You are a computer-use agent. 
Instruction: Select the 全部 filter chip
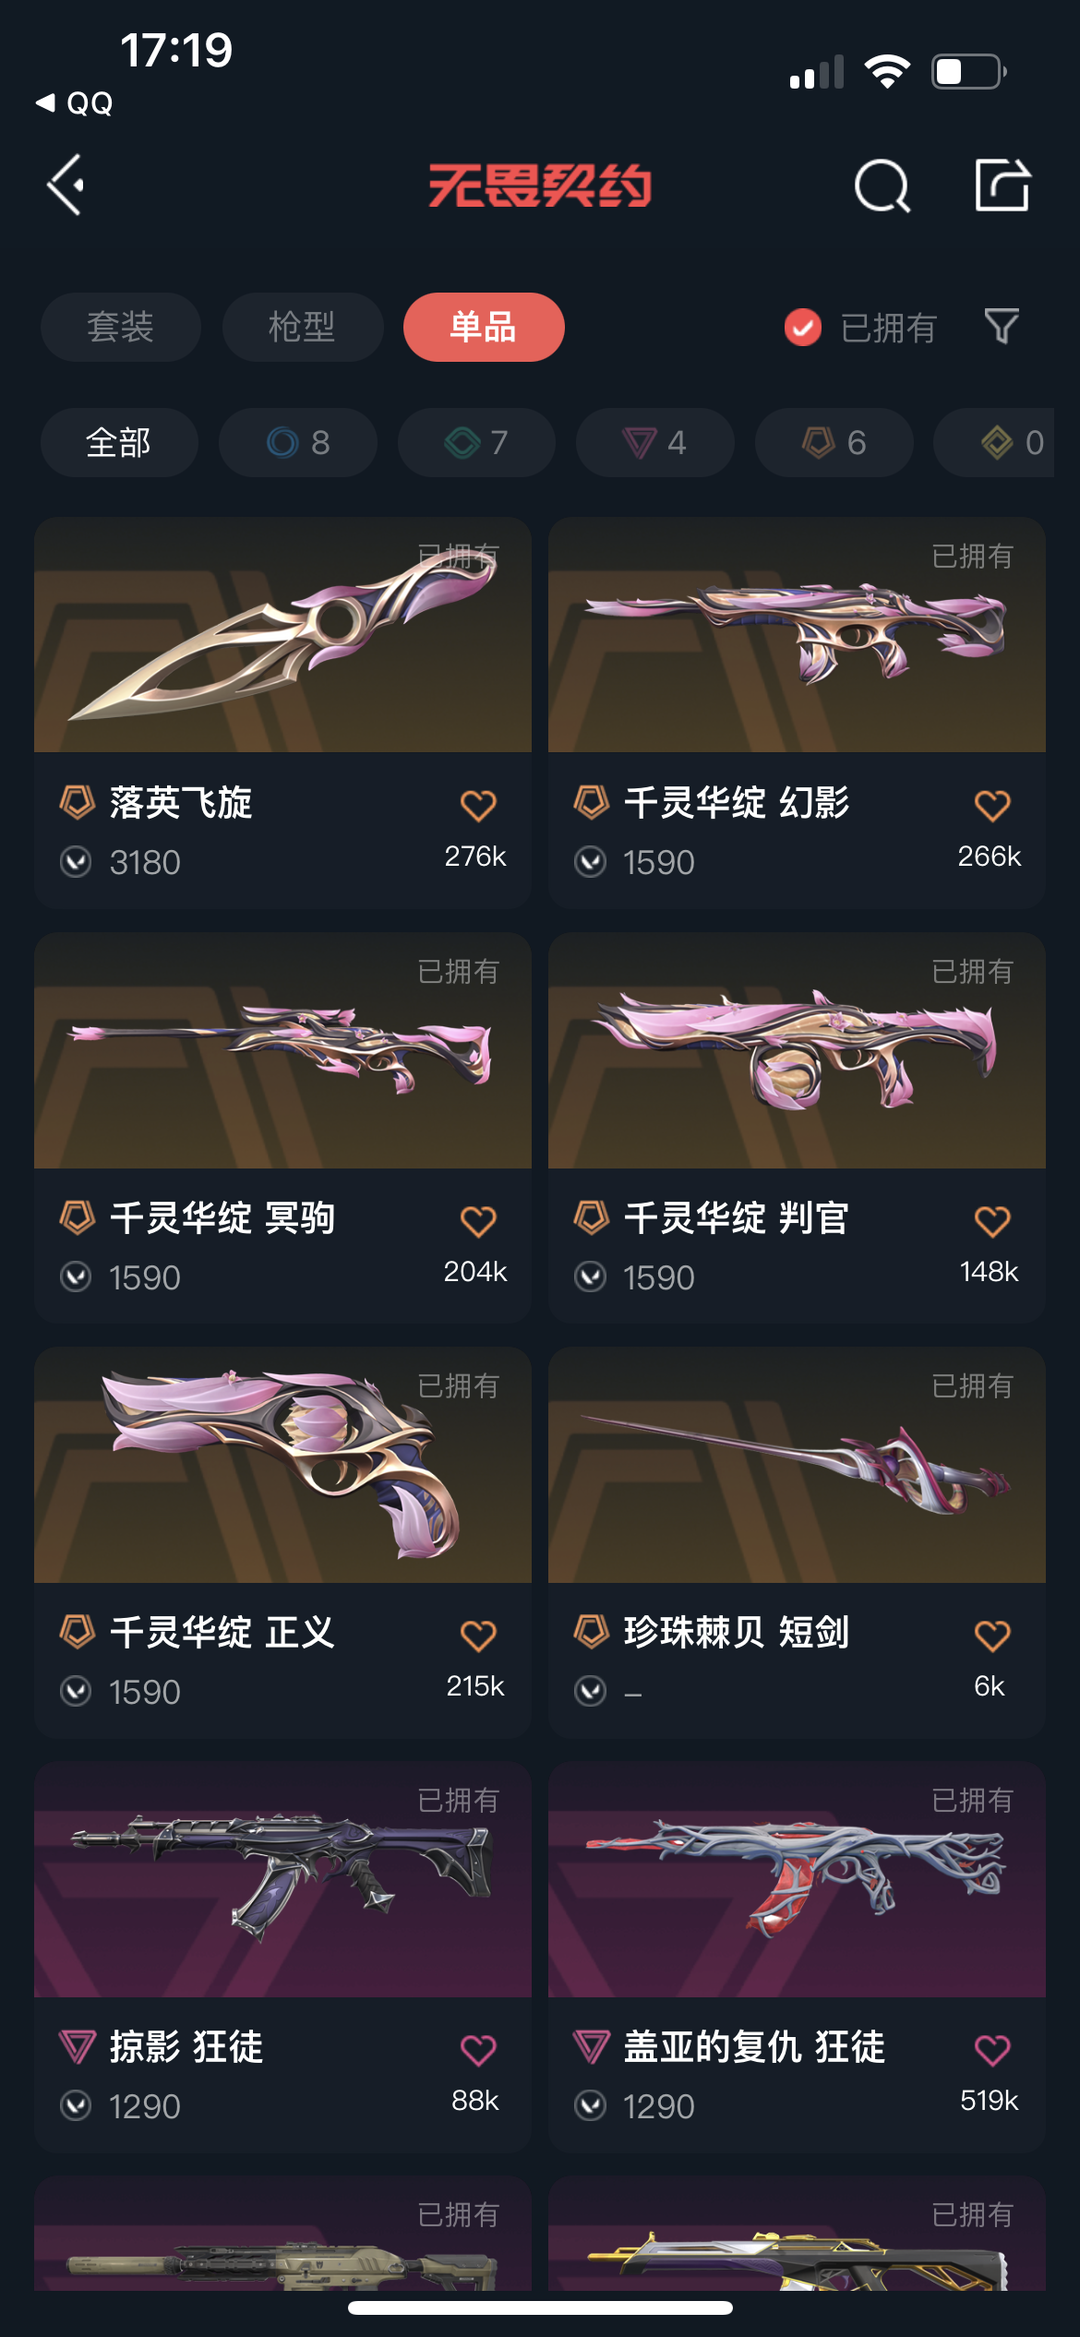point(119,442)
